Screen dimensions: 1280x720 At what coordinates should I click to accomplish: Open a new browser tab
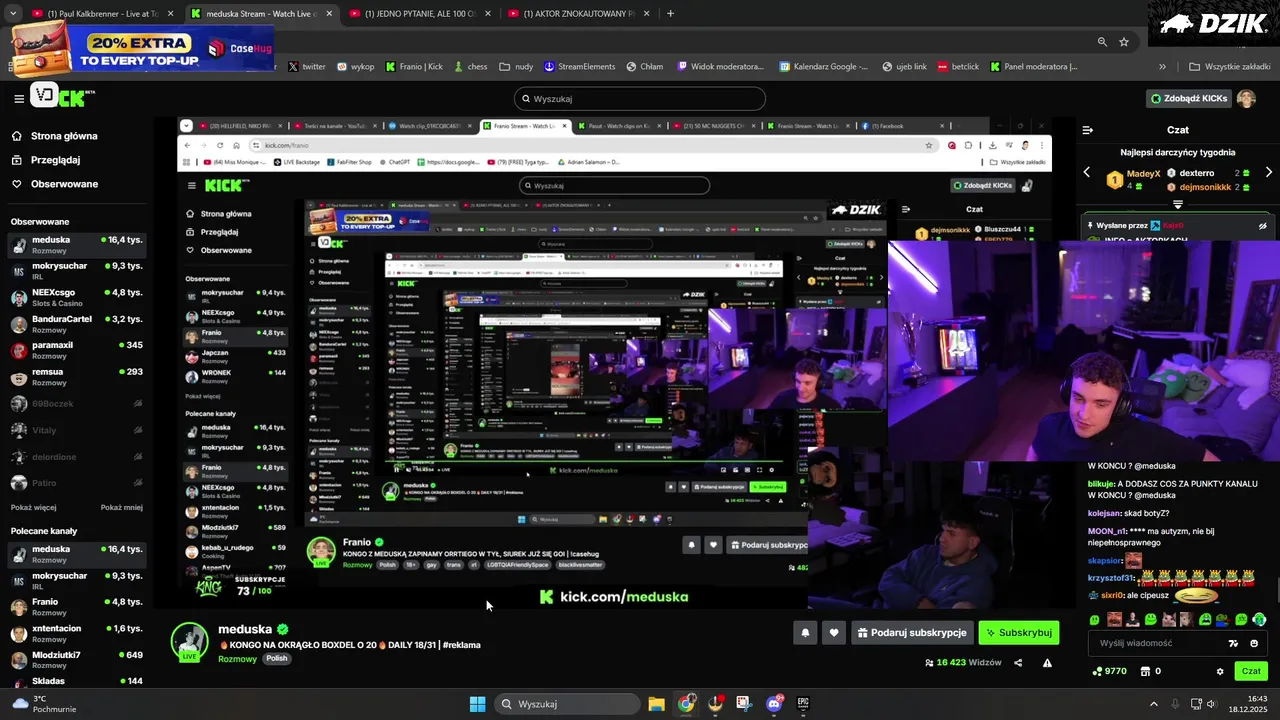tap(670, 14)
